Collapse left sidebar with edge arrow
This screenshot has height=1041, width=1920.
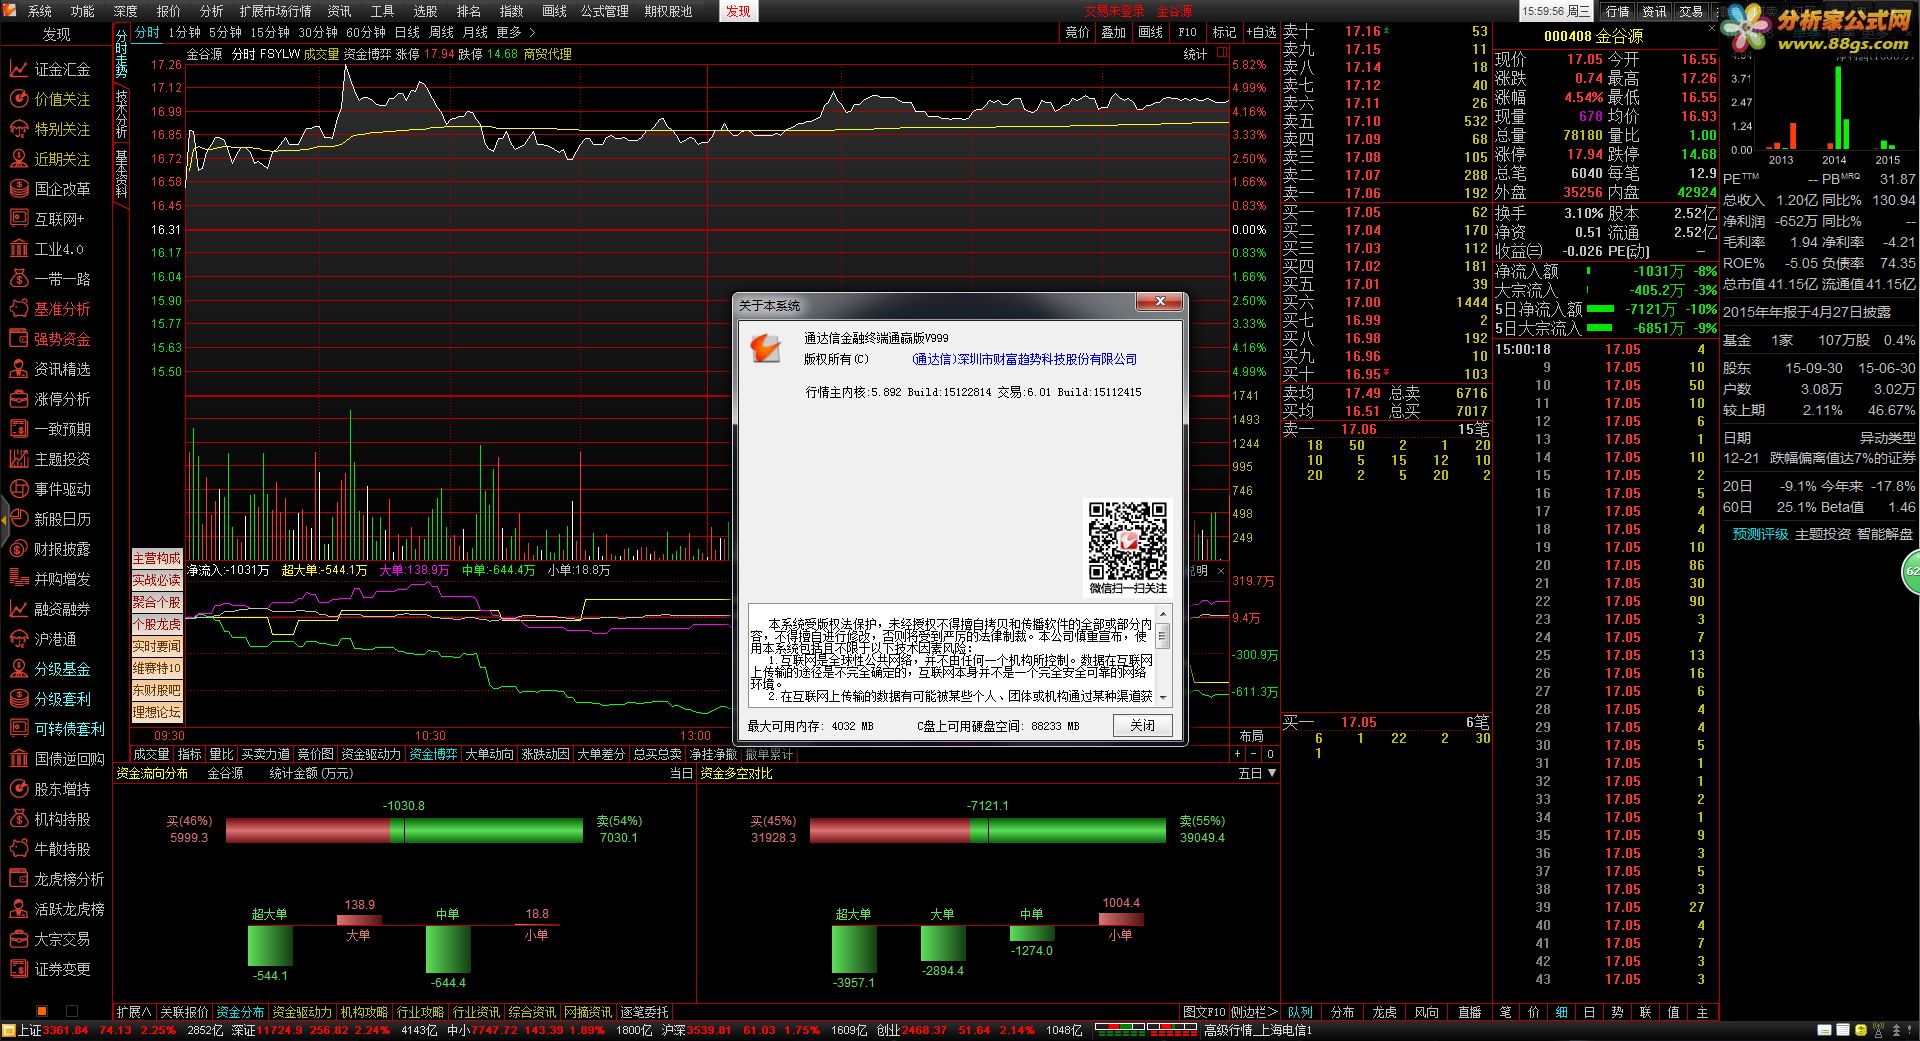pyautogui.click(x=4, y=519)
